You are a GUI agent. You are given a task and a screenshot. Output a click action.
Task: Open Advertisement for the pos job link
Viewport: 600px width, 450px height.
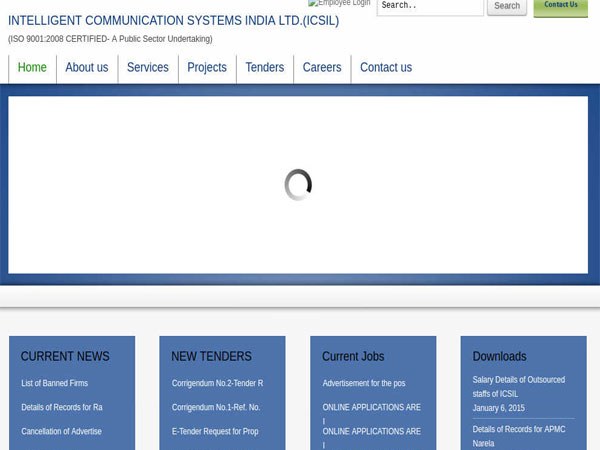tap(364, 384)
